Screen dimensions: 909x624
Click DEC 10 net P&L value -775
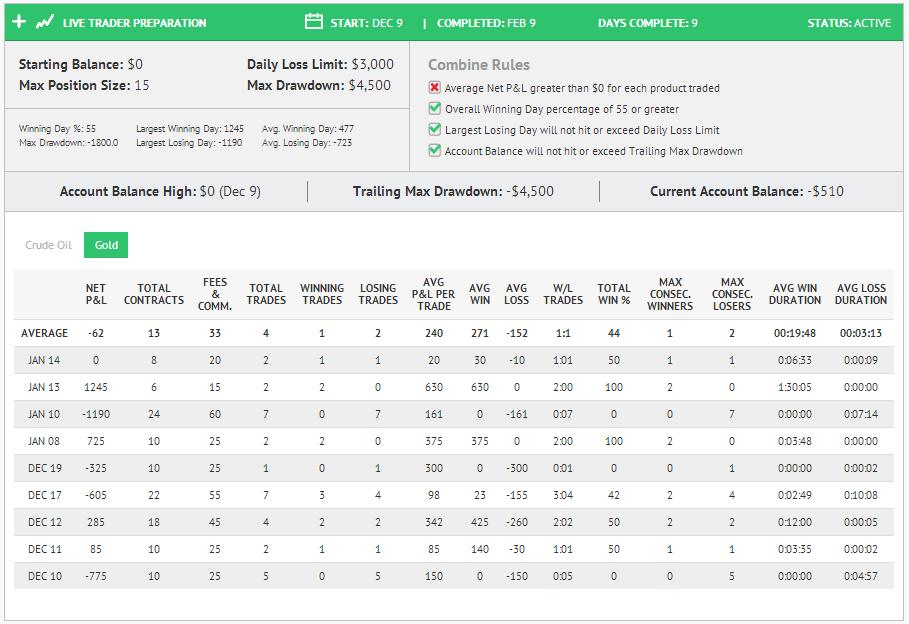96,576
